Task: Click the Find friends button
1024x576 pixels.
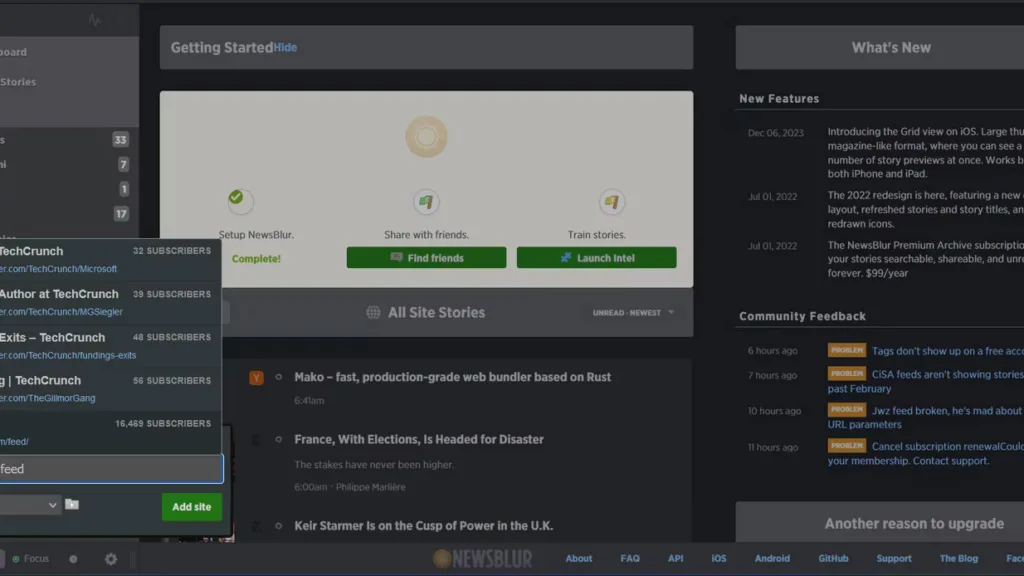Action: click(x=426, y=258)
